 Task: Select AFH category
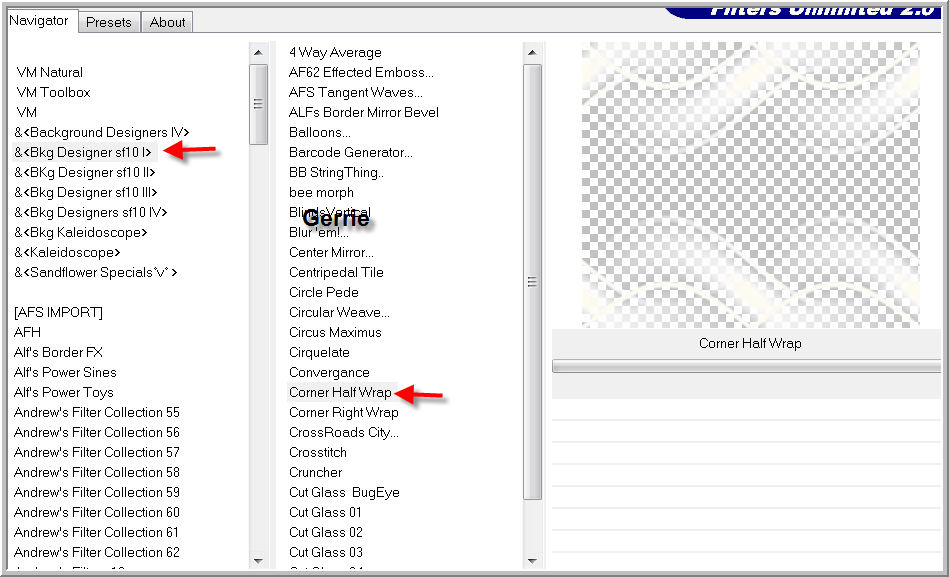click(27, 332)
